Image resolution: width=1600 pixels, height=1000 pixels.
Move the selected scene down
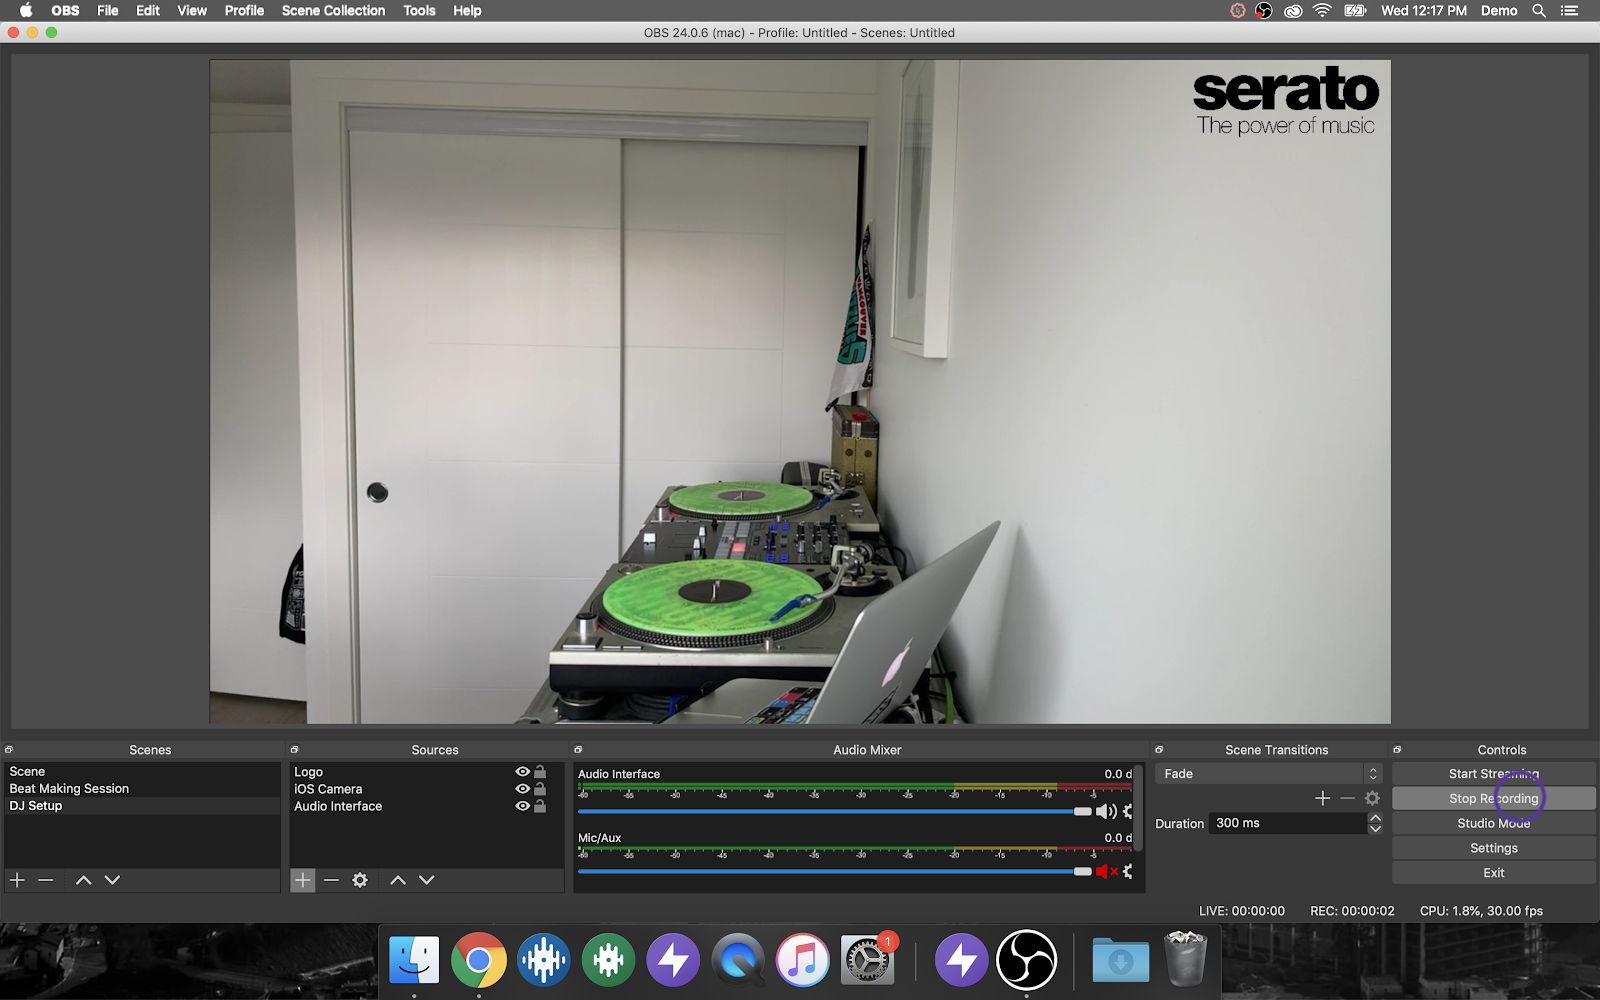[112, 880]
